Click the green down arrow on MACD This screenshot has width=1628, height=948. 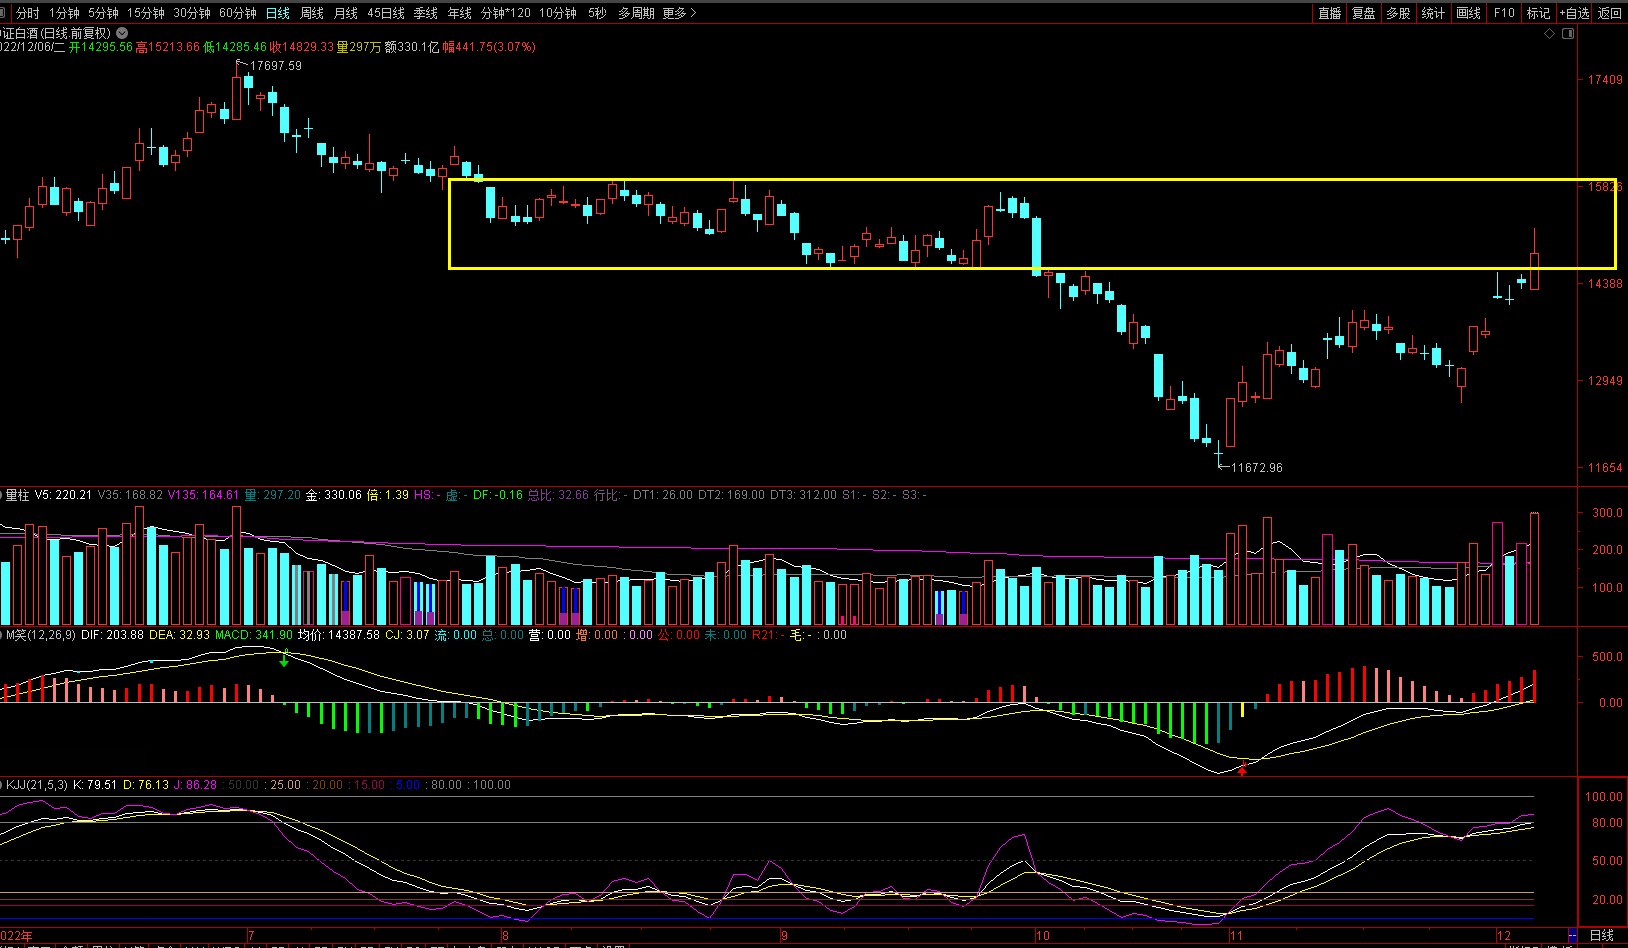click(x=284, y=659)
